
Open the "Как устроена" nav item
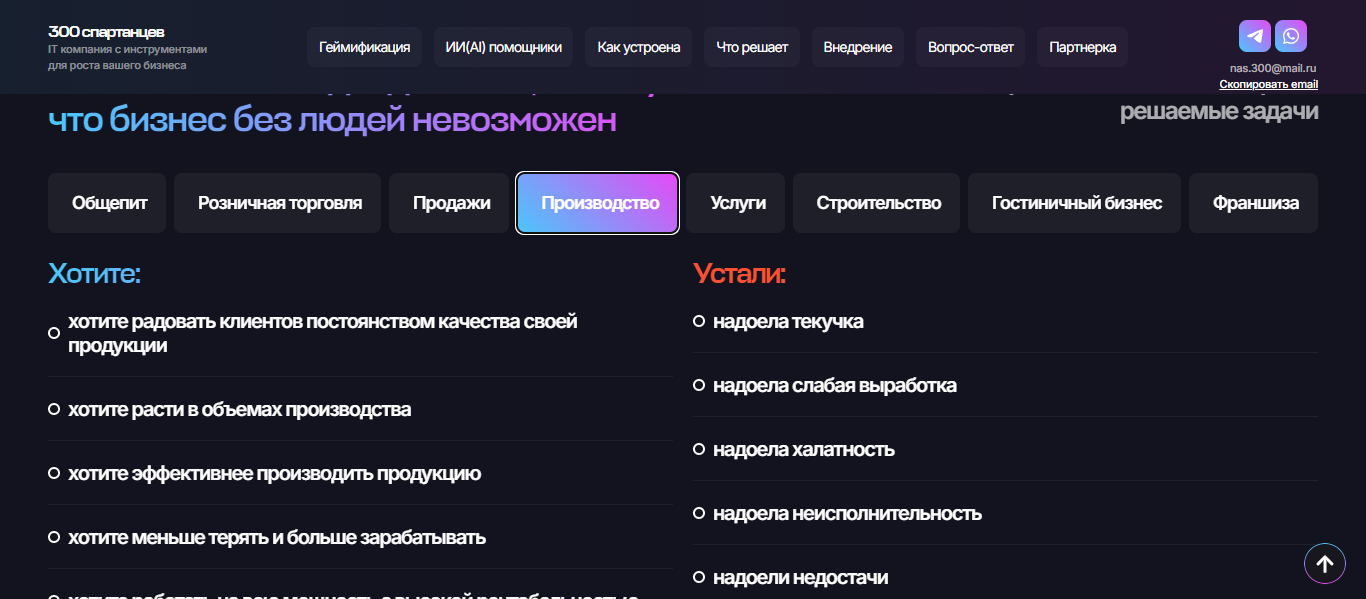click(x=638, y=47)
